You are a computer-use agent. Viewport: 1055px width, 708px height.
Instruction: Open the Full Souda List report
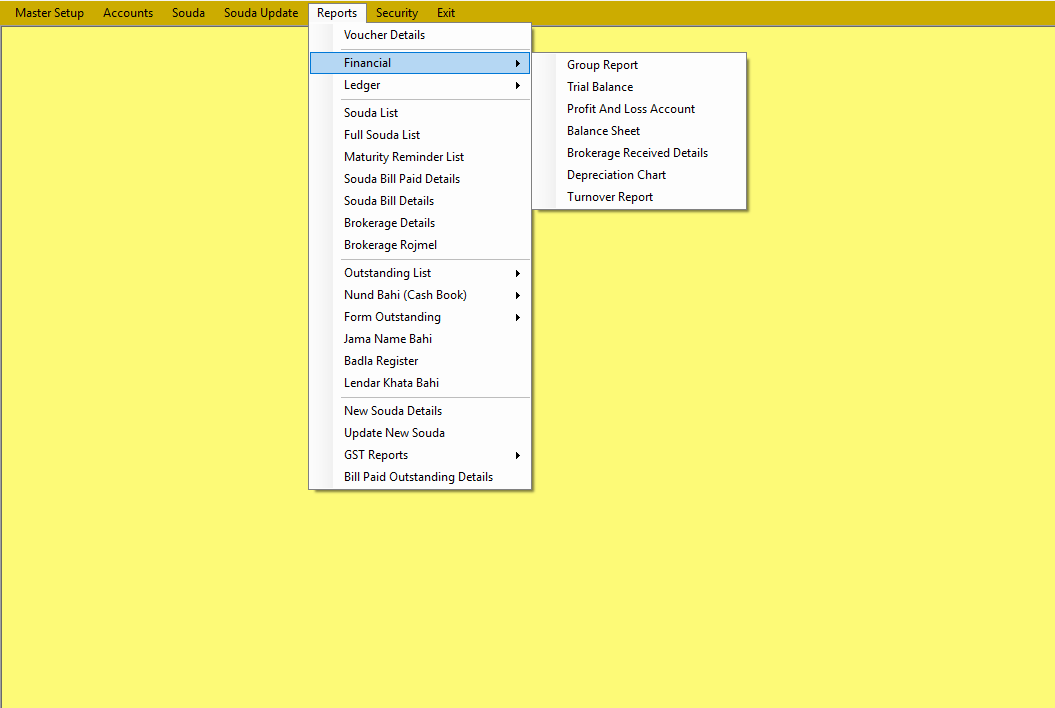[420, 135]
